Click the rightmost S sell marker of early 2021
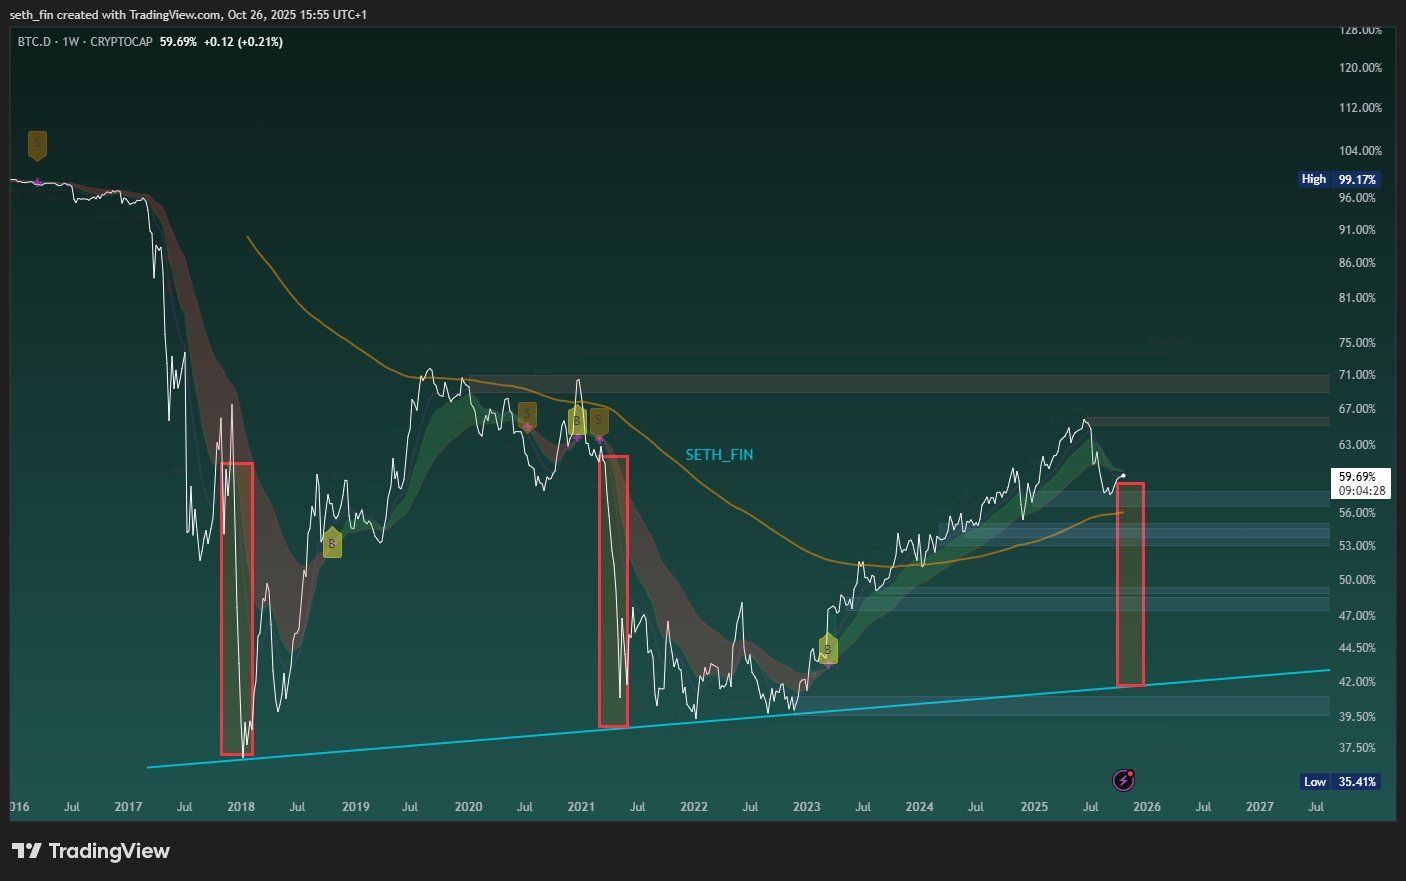Screen dimensions: 1406x881 [597, 421]
